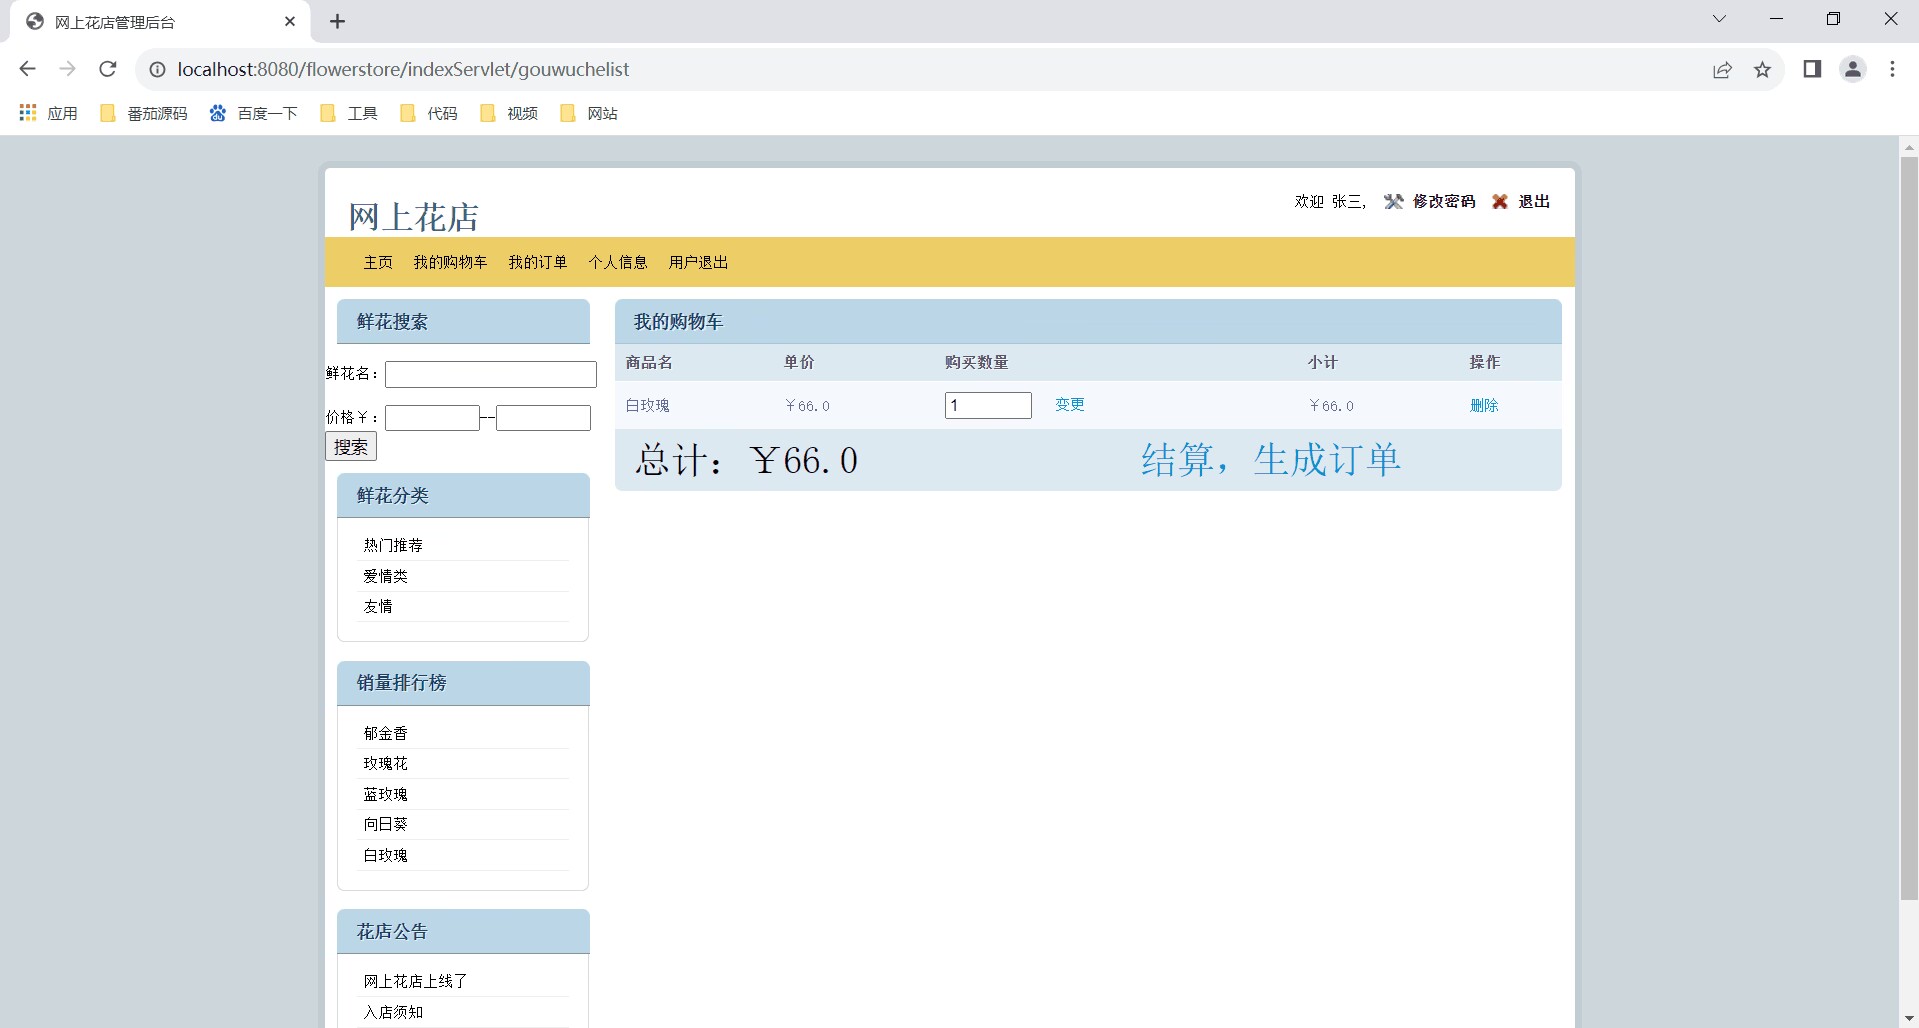The width and height of the screenshot is (1919, 1028).
Task: Open 我的订单 in navigation bar
Action: pyautogui.click(x=538, y=262)
